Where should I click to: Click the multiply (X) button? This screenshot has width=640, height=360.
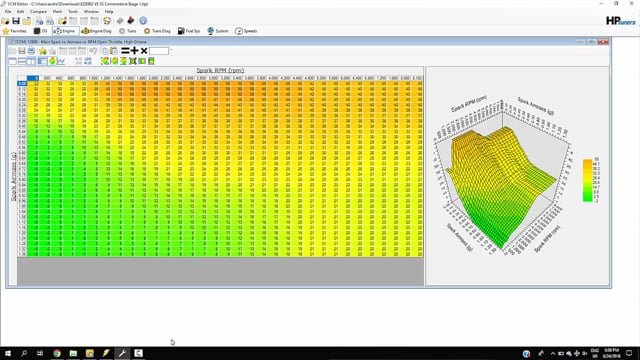tap(144, 51)
